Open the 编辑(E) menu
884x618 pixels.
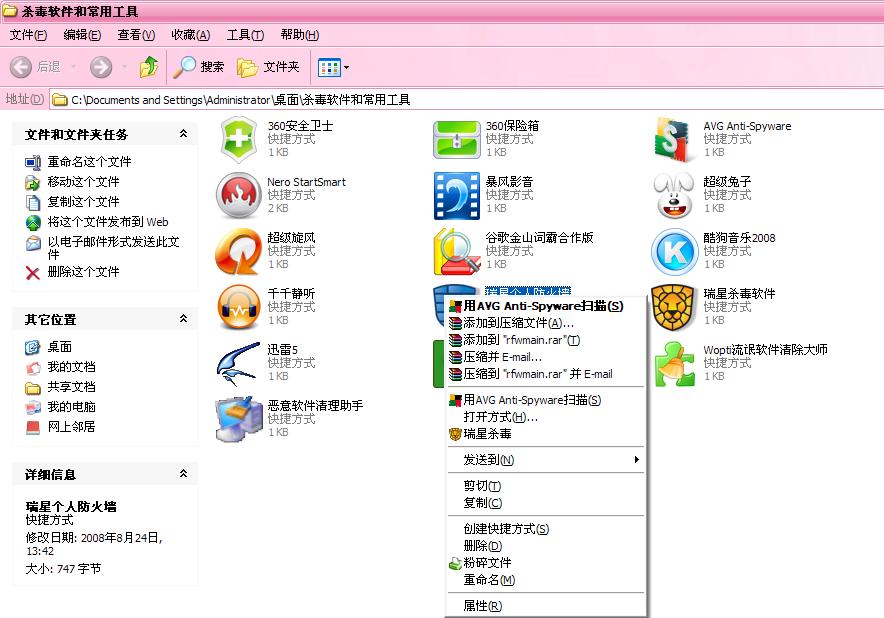82,35
